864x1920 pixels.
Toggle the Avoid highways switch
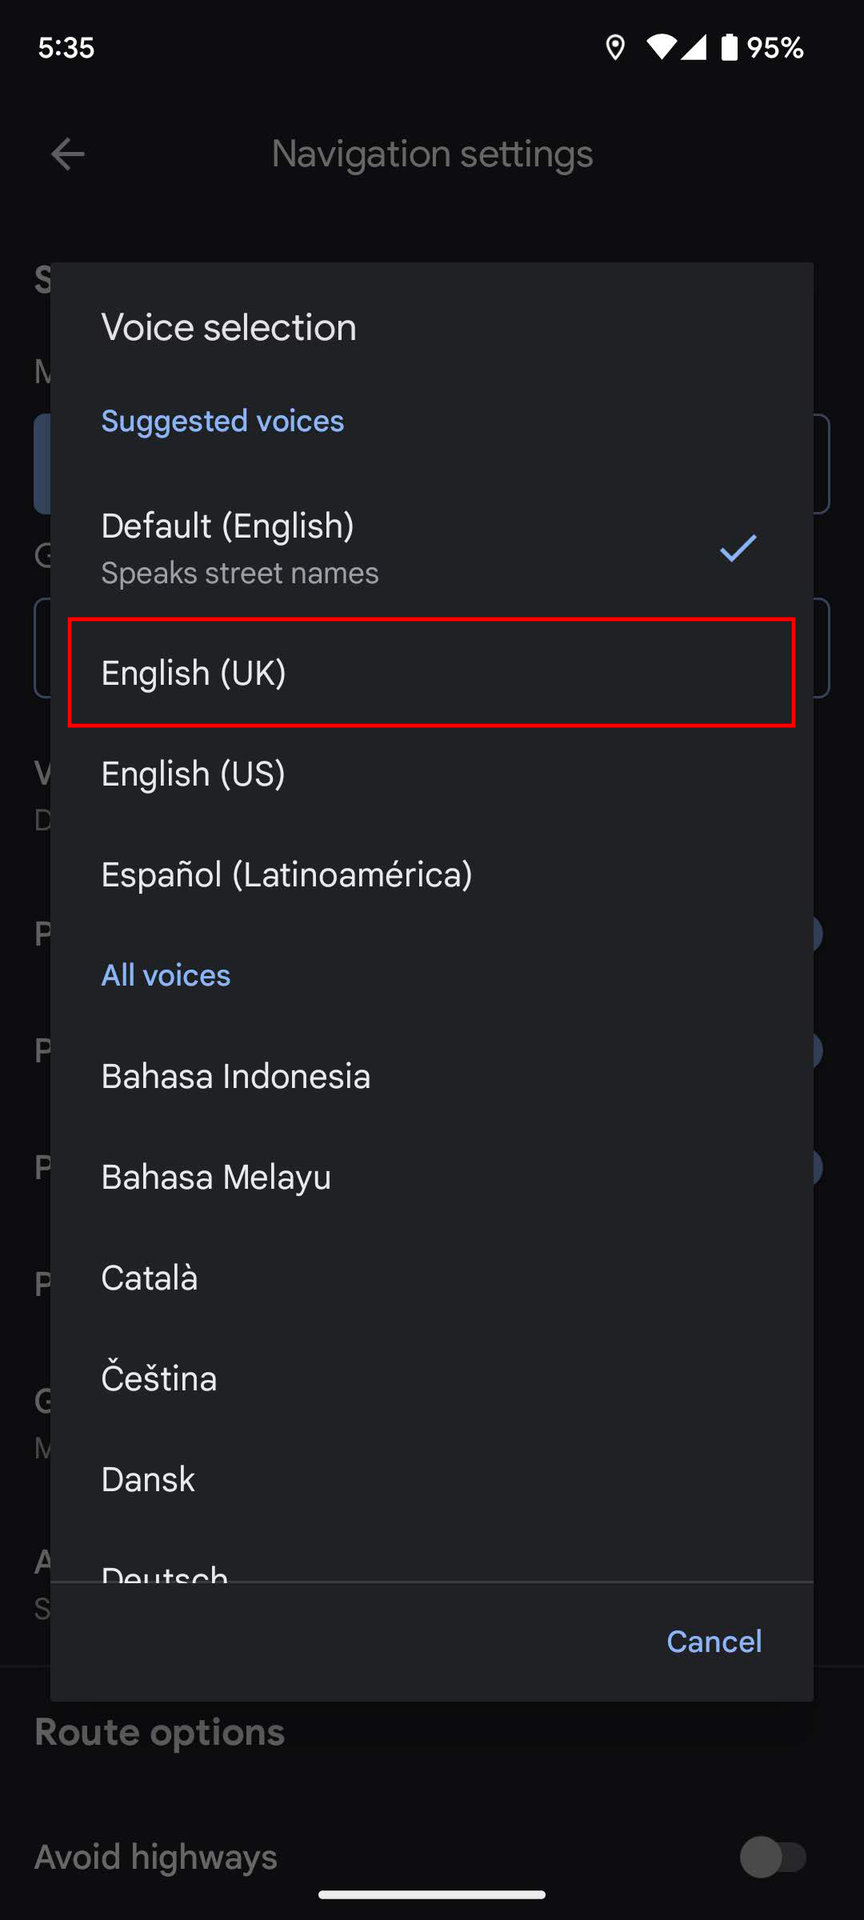tap(773, 1858)
